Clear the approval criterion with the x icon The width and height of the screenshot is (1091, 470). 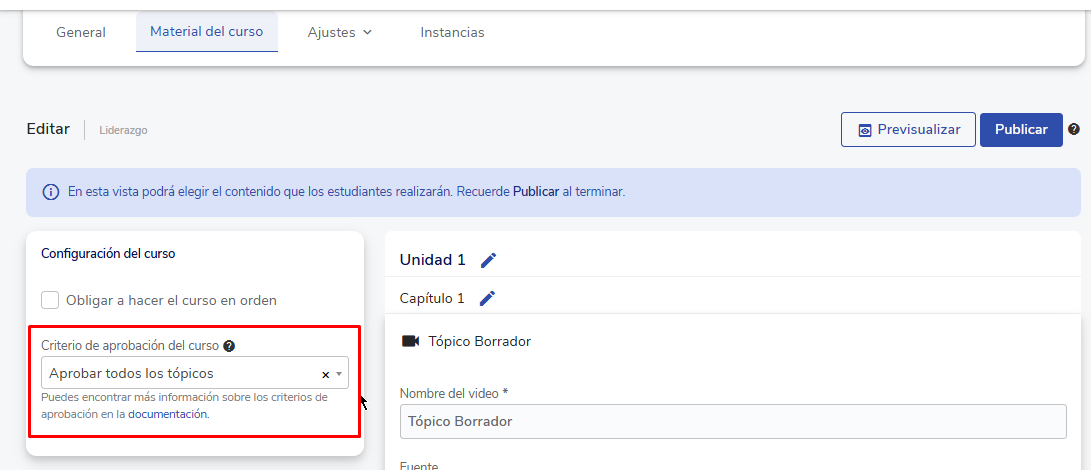pos(325,374)
